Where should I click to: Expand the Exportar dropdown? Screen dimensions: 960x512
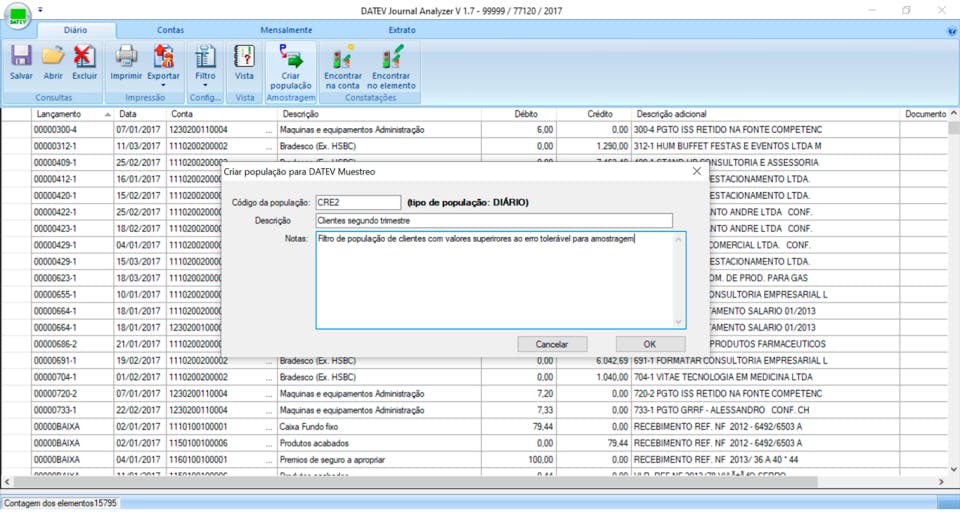tap(164, 86)
